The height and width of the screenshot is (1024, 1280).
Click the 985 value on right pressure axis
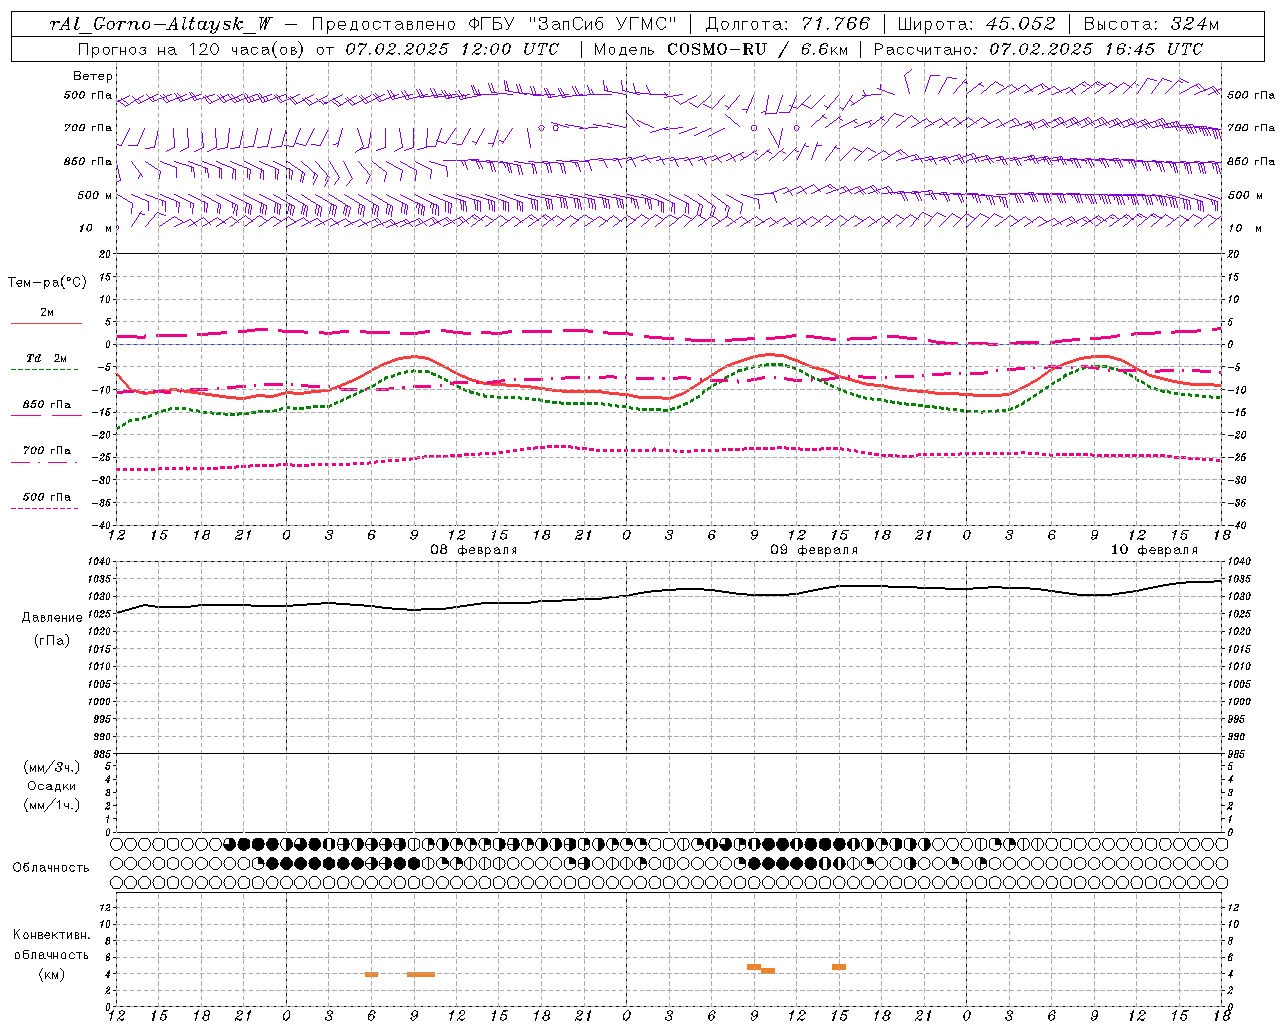(1238, 754)
